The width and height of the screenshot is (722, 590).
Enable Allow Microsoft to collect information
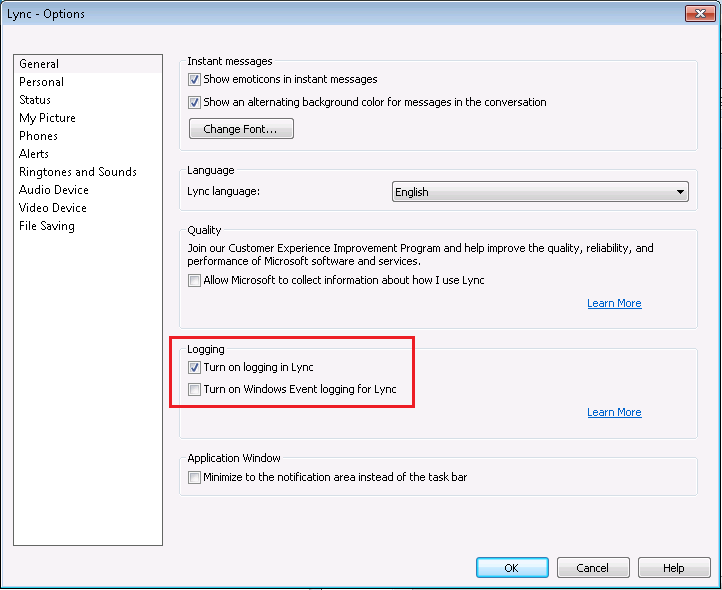pos(194,280)
